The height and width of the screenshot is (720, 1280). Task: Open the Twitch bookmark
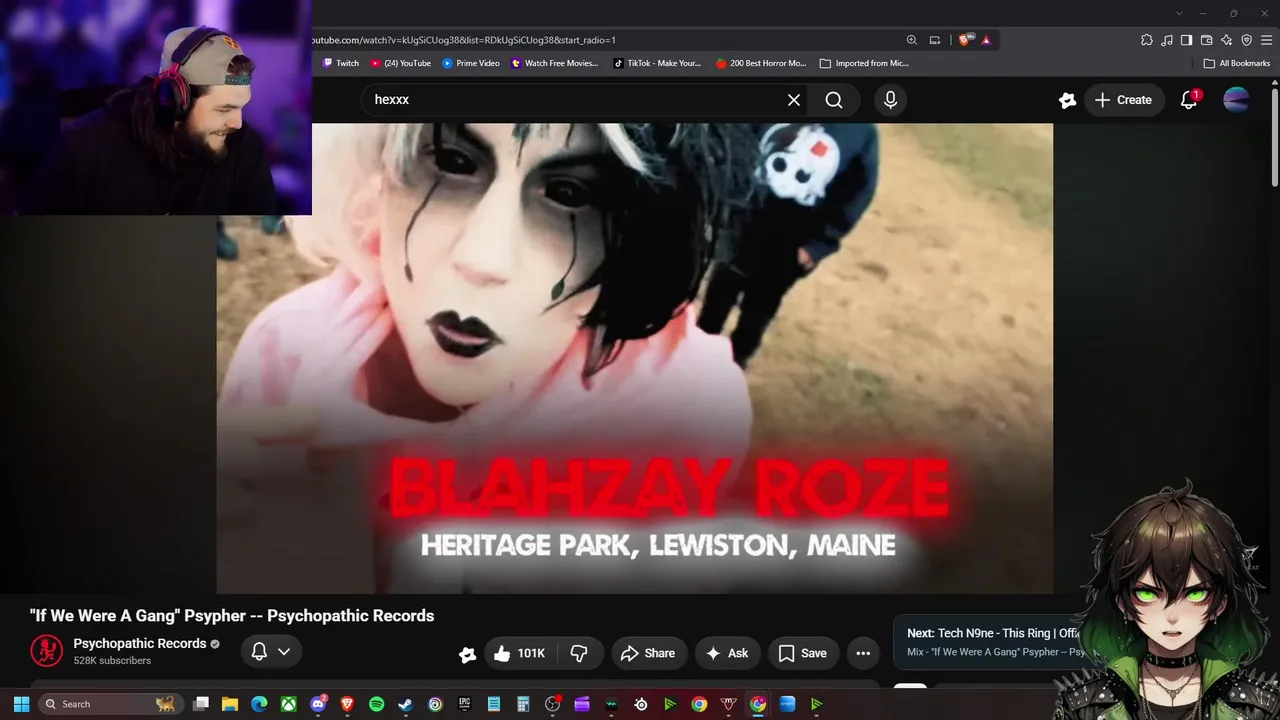tap(340, 63)
